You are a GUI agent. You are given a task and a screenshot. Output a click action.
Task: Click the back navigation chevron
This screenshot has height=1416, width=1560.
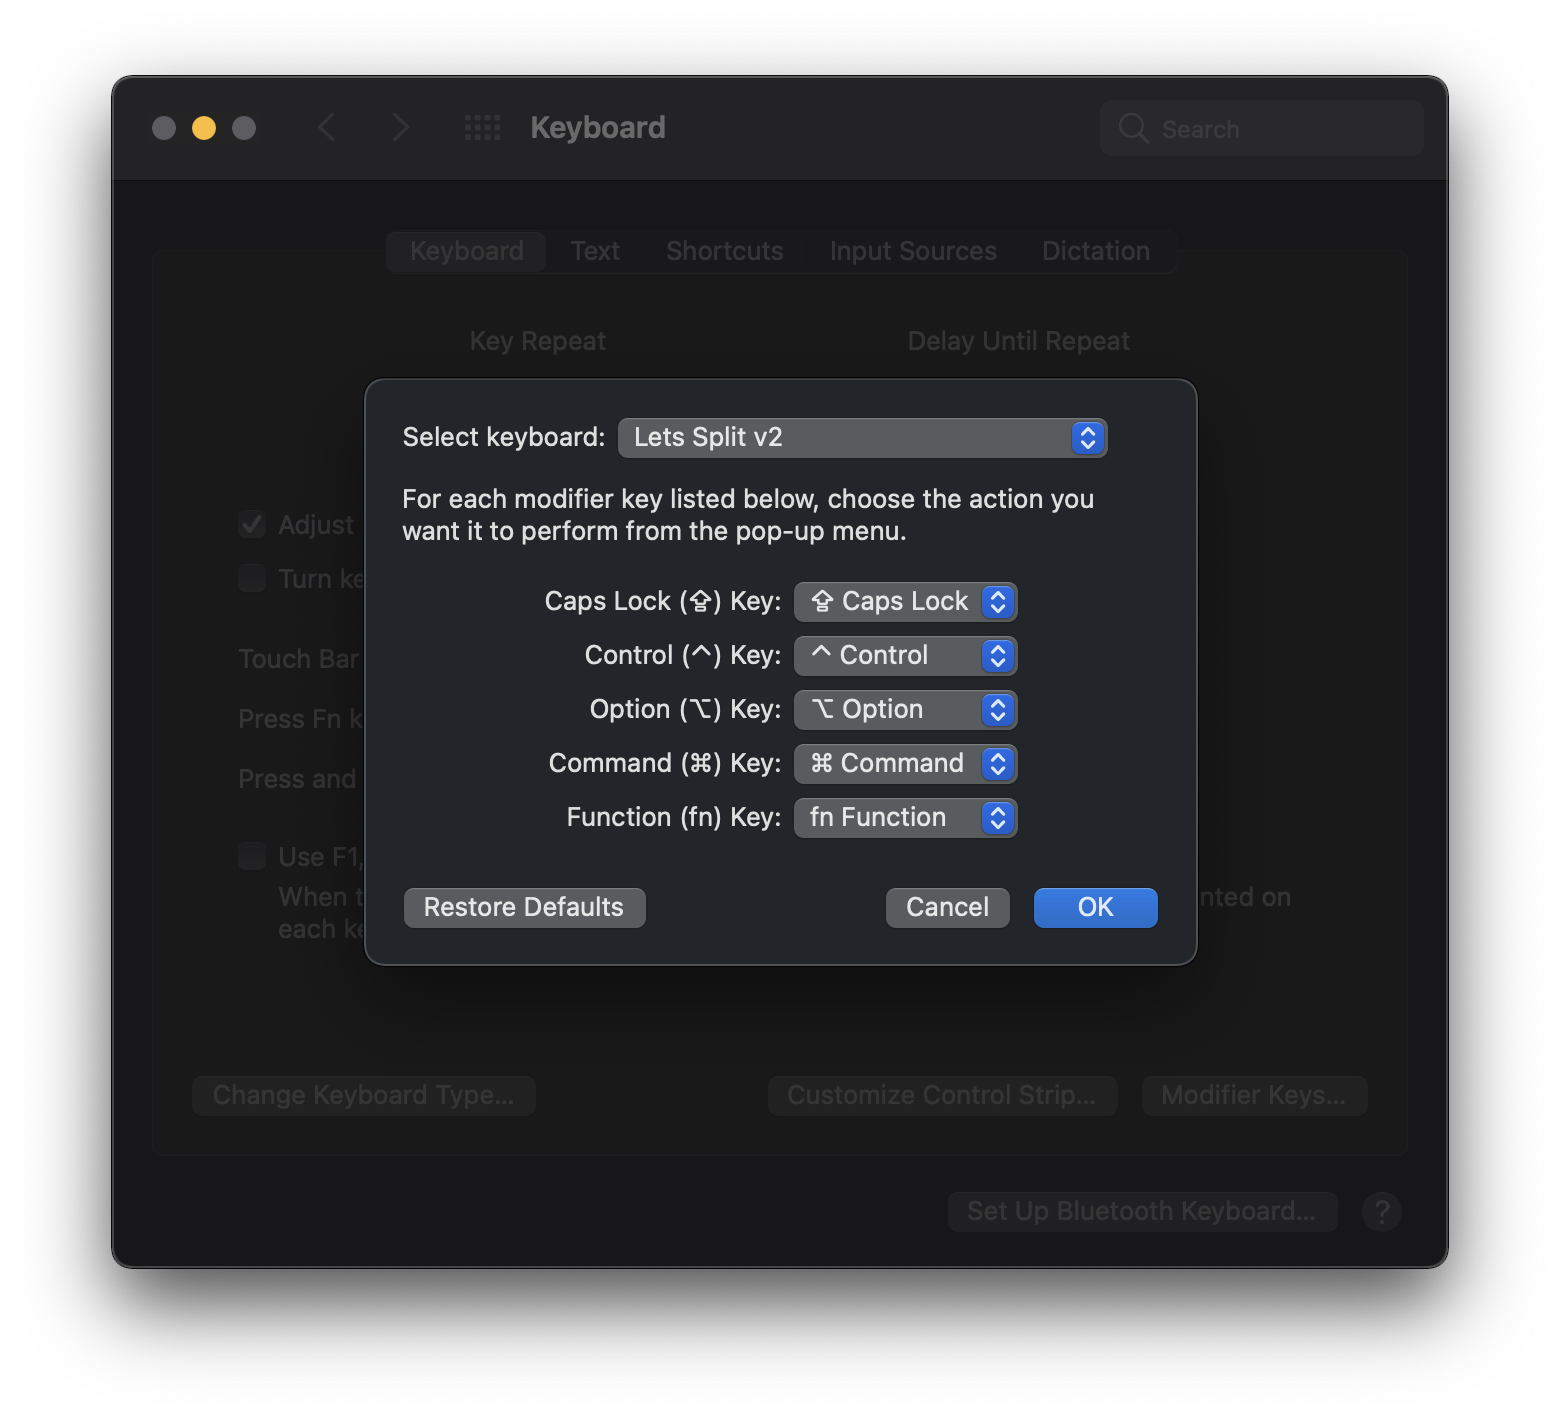[327, 128]
